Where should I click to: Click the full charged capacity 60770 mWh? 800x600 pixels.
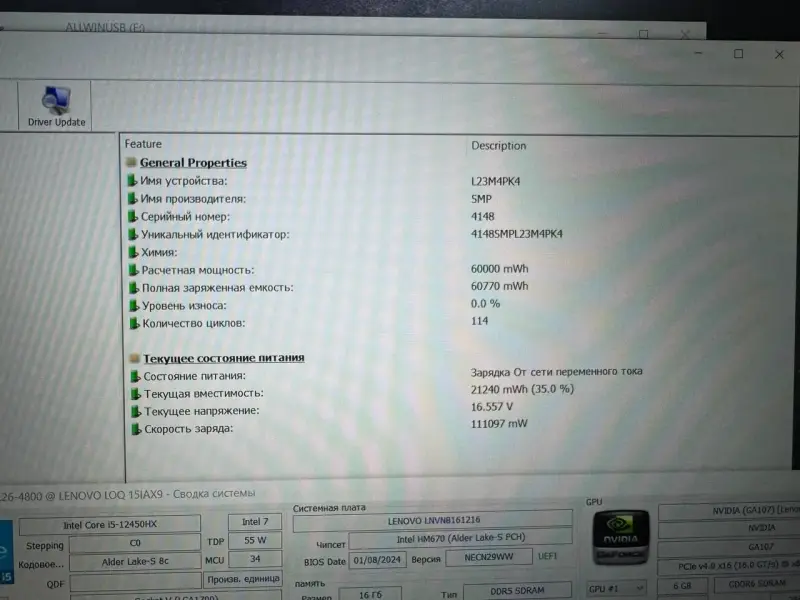click(x=499, y=286)
